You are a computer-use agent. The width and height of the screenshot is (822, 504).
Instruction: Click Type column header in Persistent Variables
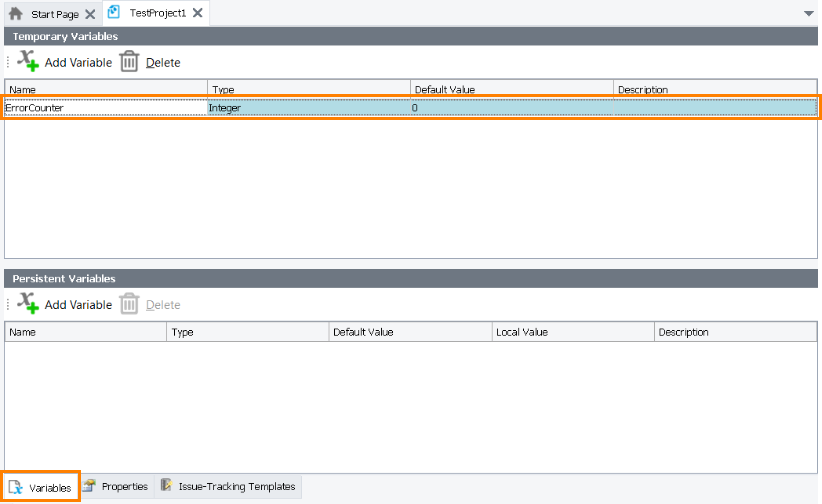click(x=248, y=332)
